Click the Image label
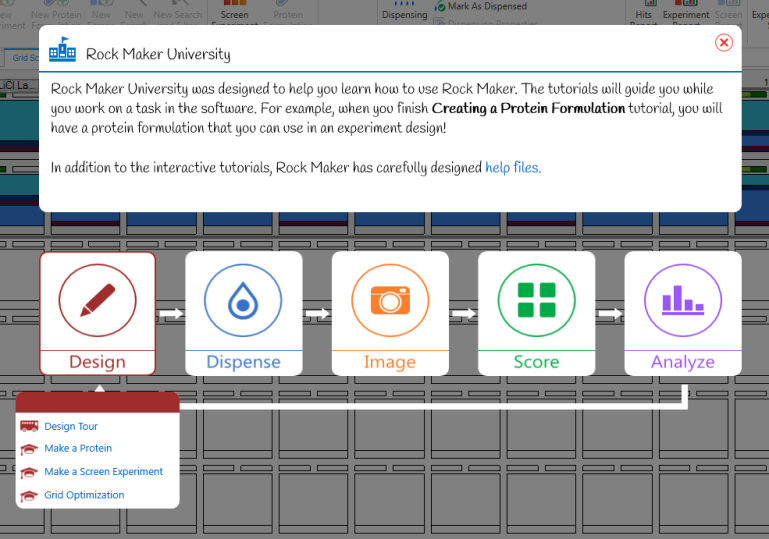 coord(390,362)
